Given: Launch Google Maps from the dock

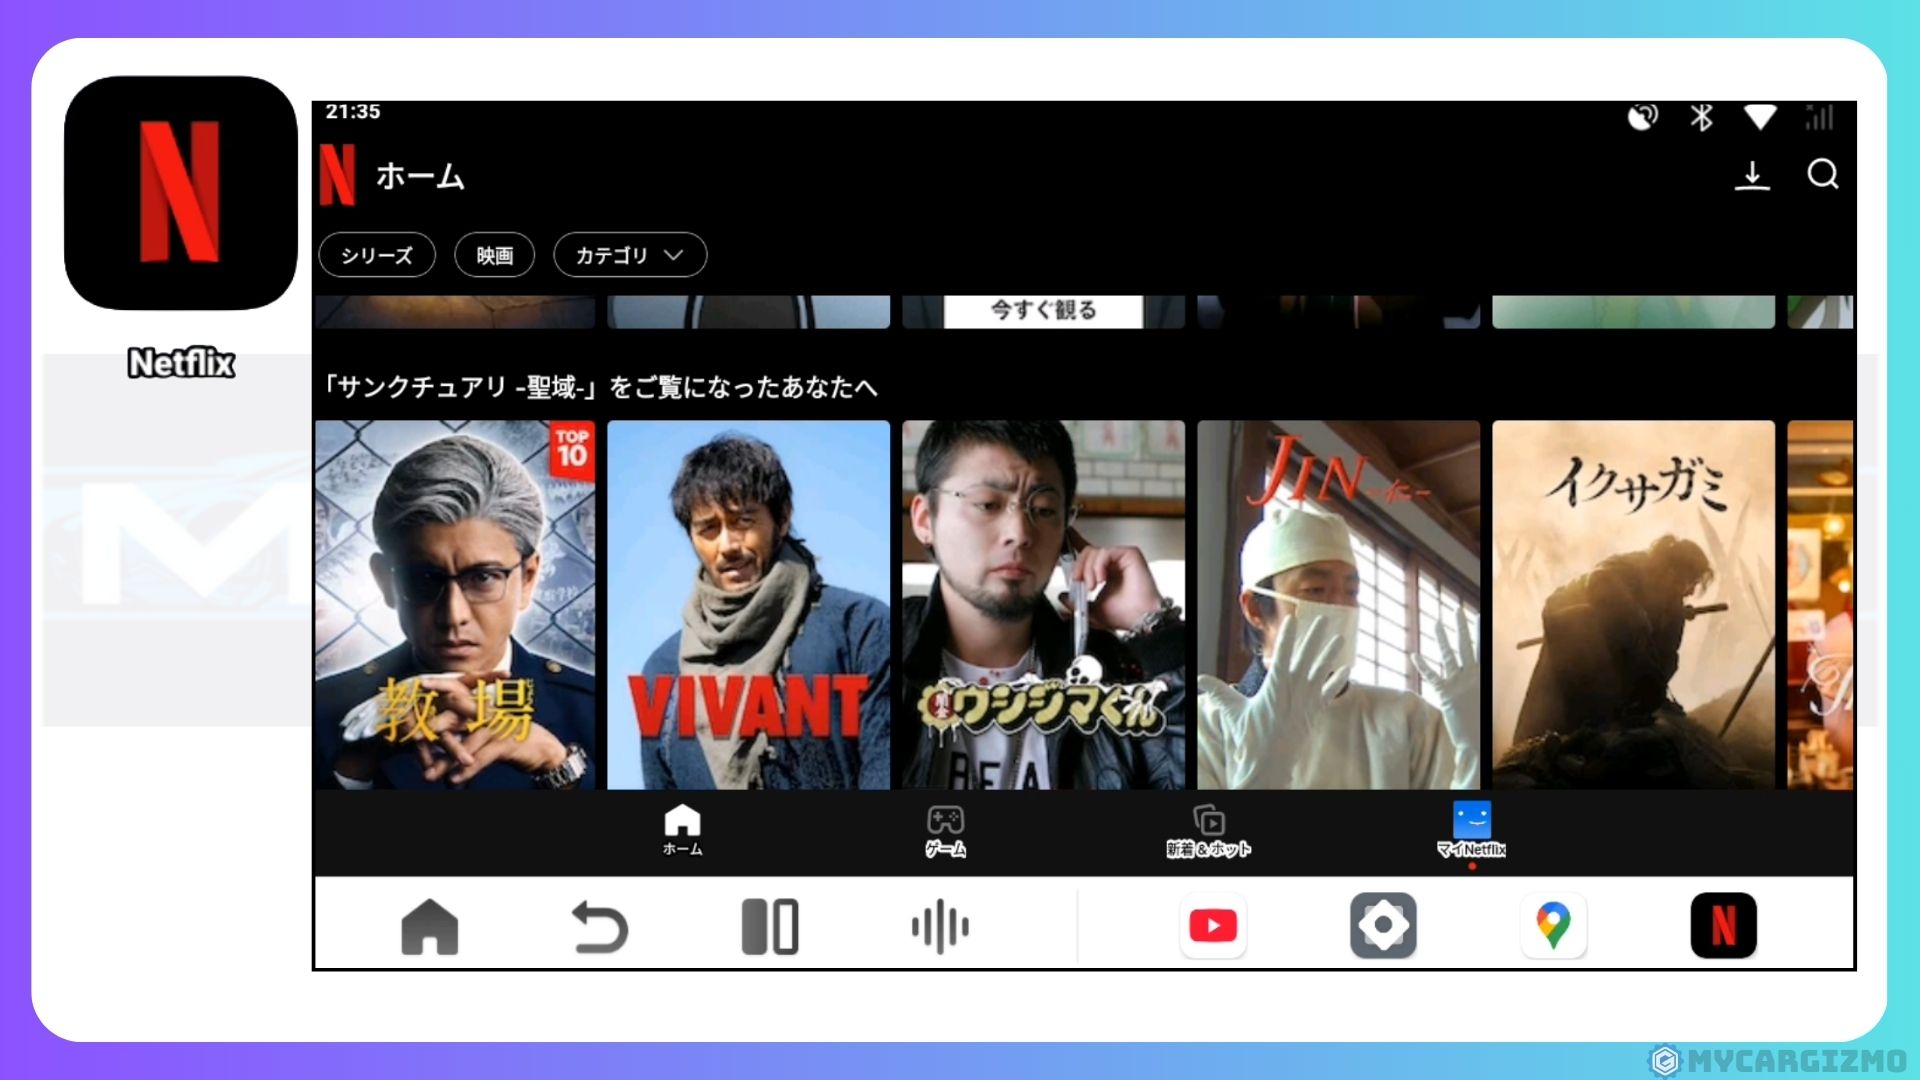Looking at the screenshot, I should [1553, 926].
